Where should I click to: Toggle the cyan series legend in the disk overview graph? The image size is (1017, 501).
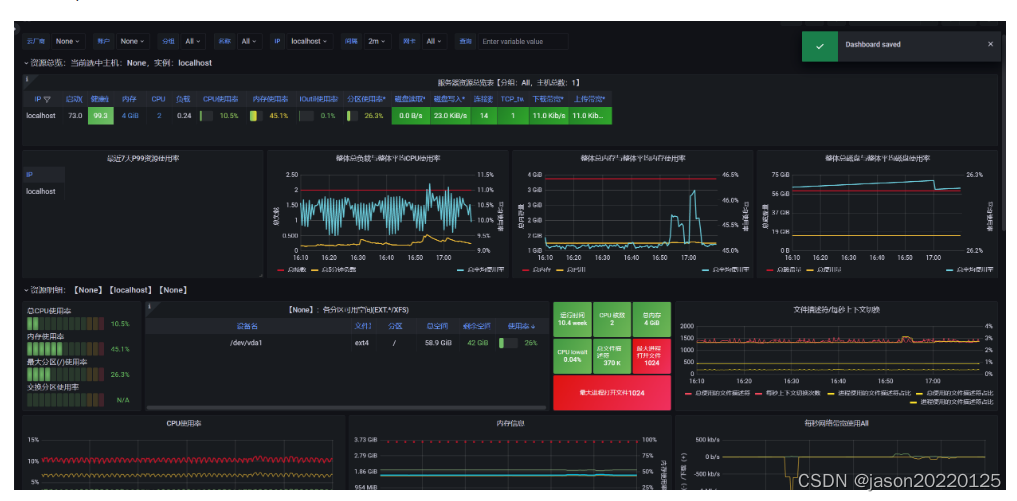click(x=970, y=269)
